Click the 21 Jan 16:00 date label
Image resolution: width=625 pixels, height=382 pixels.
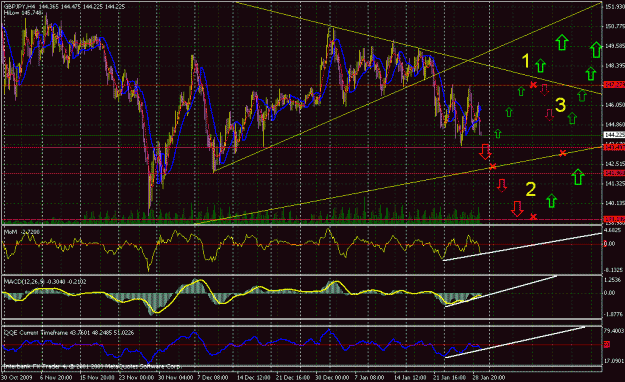point(449,377)
